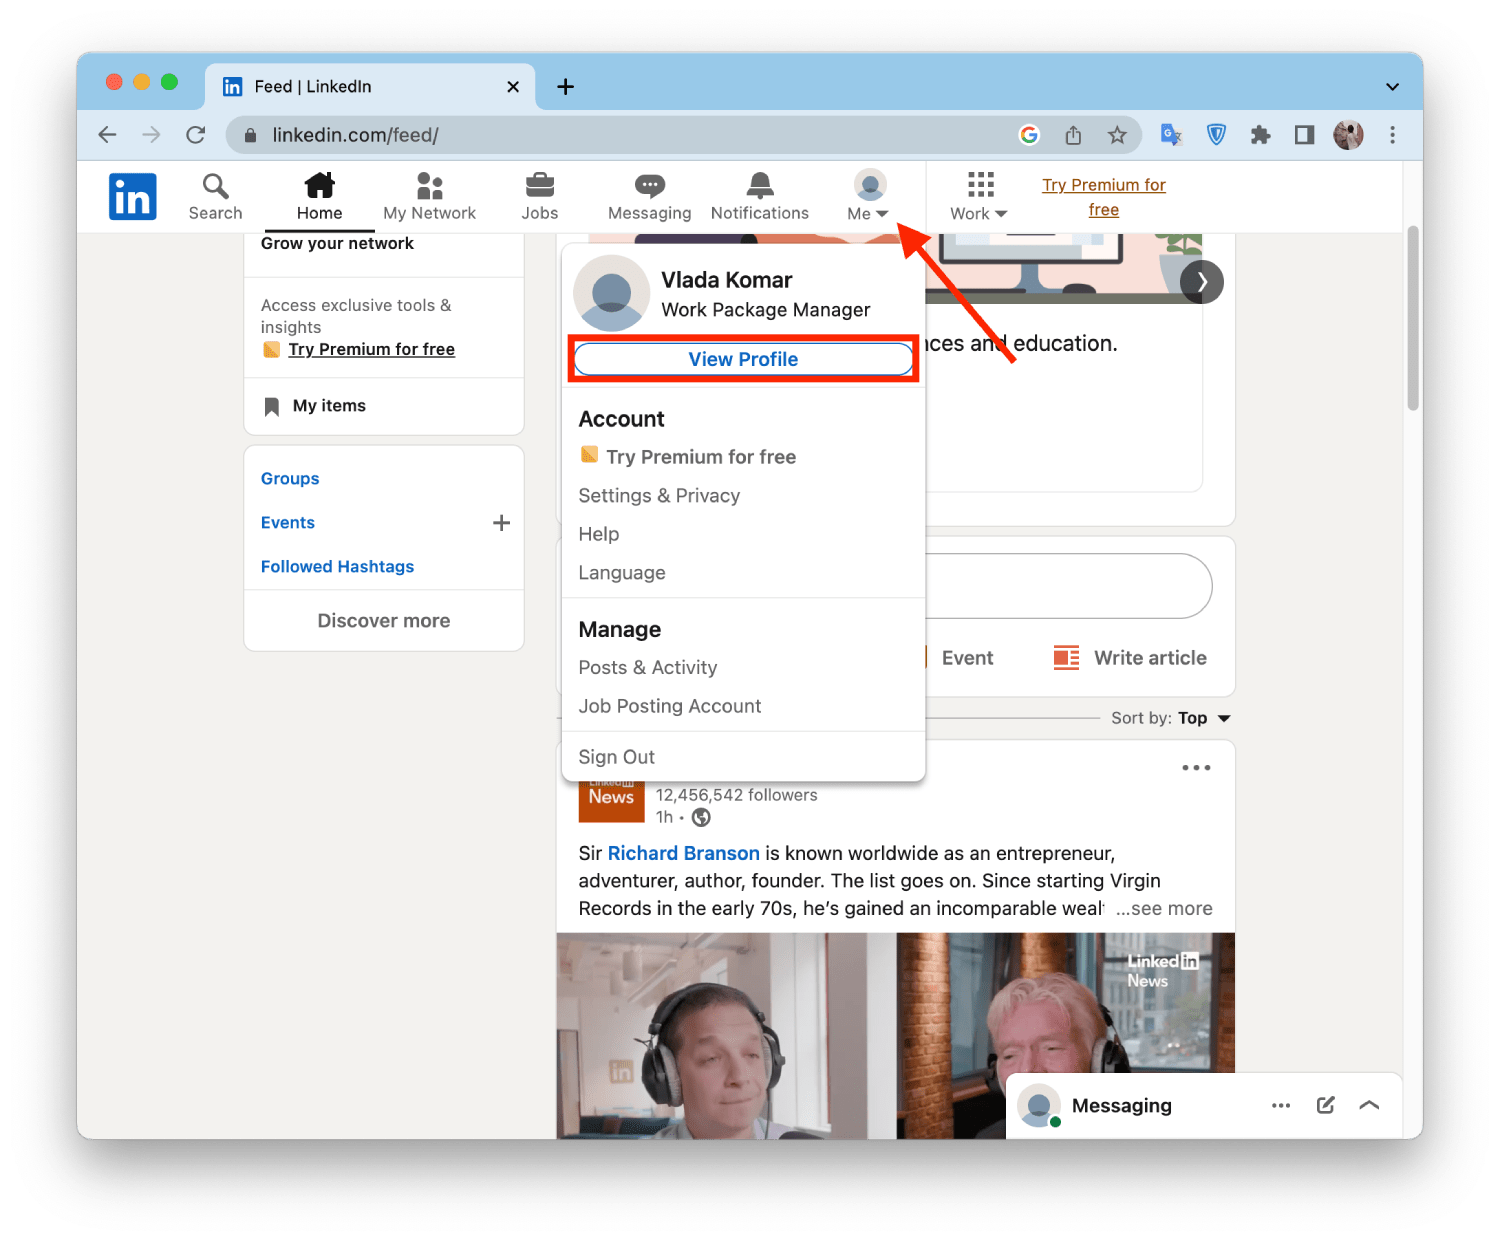Check the Notifications bell icon
Viewport: 1500px width, 1241px height.
pos(759,184)
